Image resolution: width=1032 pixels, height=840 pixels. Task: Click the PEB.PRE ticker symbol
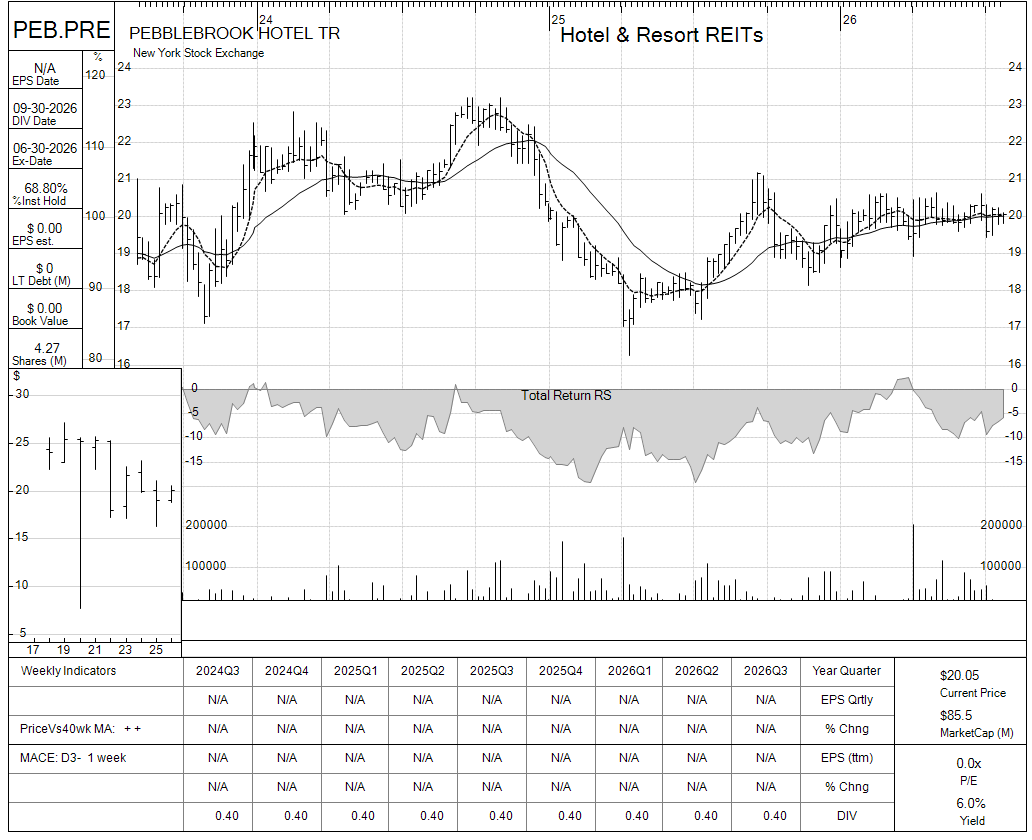tap(61, 30)
